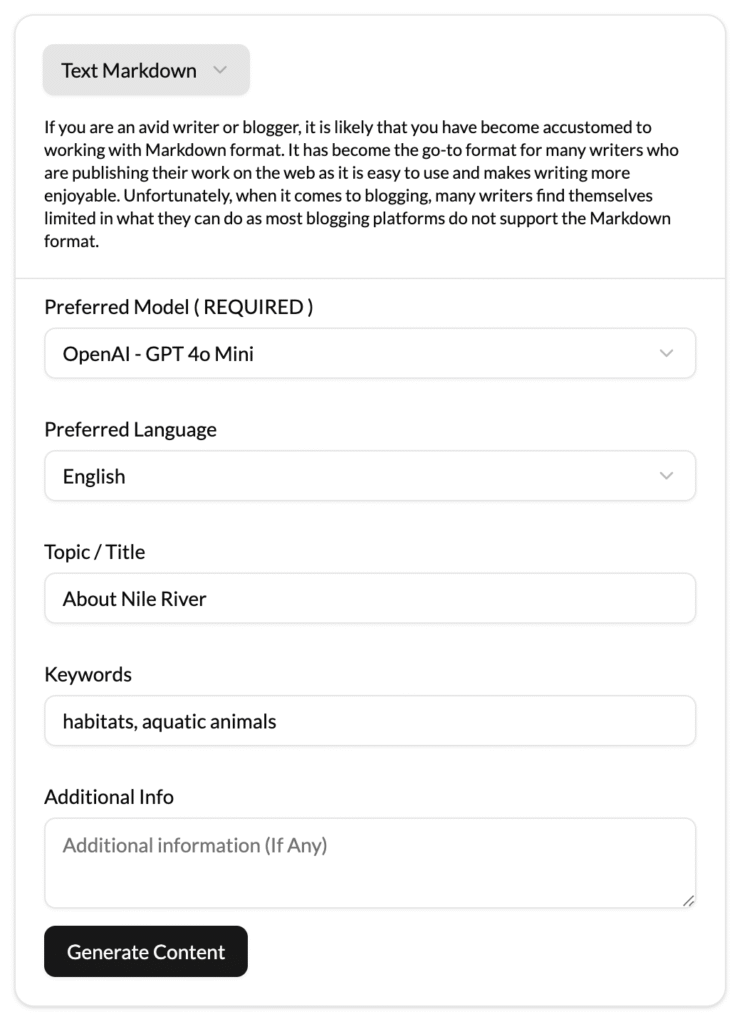Click the Topic / Title label
This screenshot has height=1024, width=742.
(x=95, y=552)
